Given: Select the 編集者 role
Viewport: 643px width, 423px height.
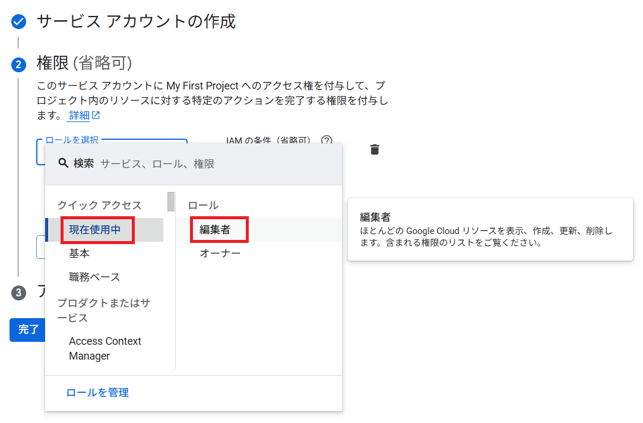Looking at the screenshot, I should (x=215, y=230).
